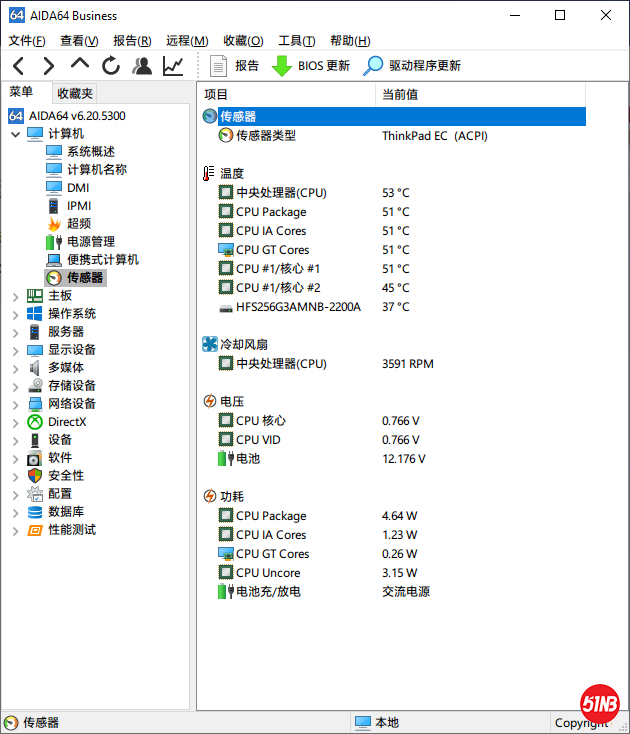Open the user management icon in toolbar

142,66
